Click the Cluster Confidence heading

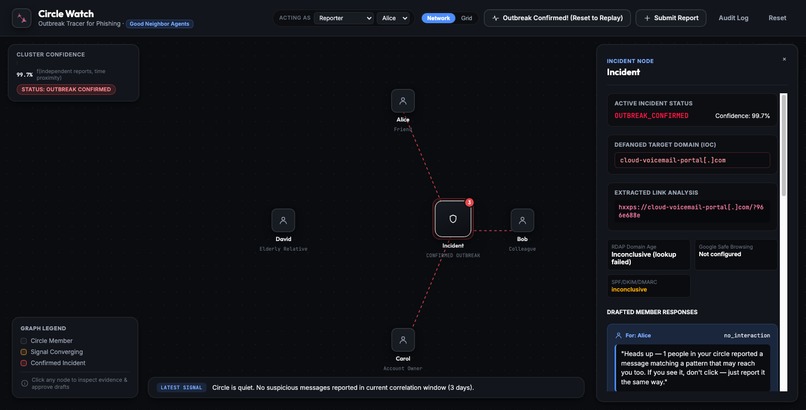point(50,54)
